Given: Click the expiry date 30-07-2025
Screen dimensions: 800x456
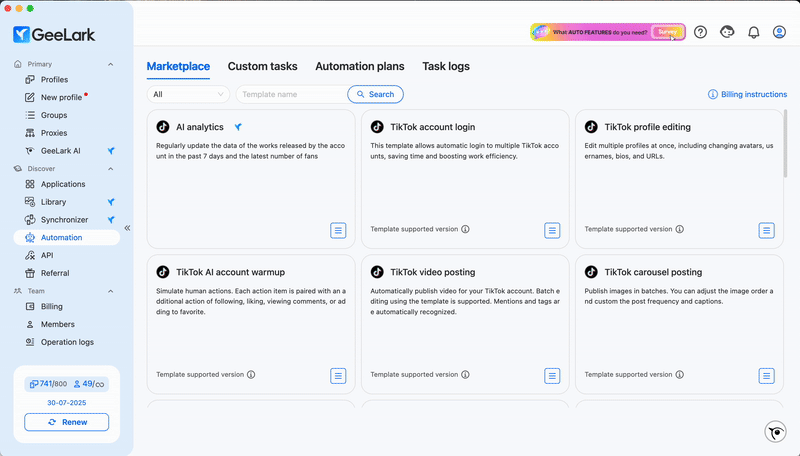Looking at the screenshot, I should (x=67, y=402).
